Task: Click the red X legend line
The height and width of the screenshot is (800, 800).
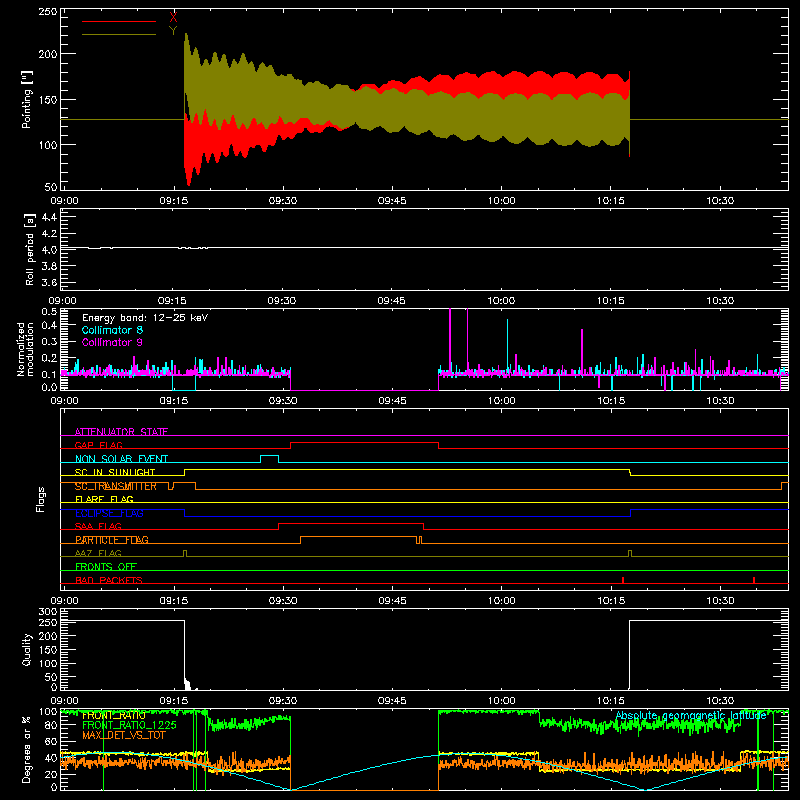Action: point(119,21)
